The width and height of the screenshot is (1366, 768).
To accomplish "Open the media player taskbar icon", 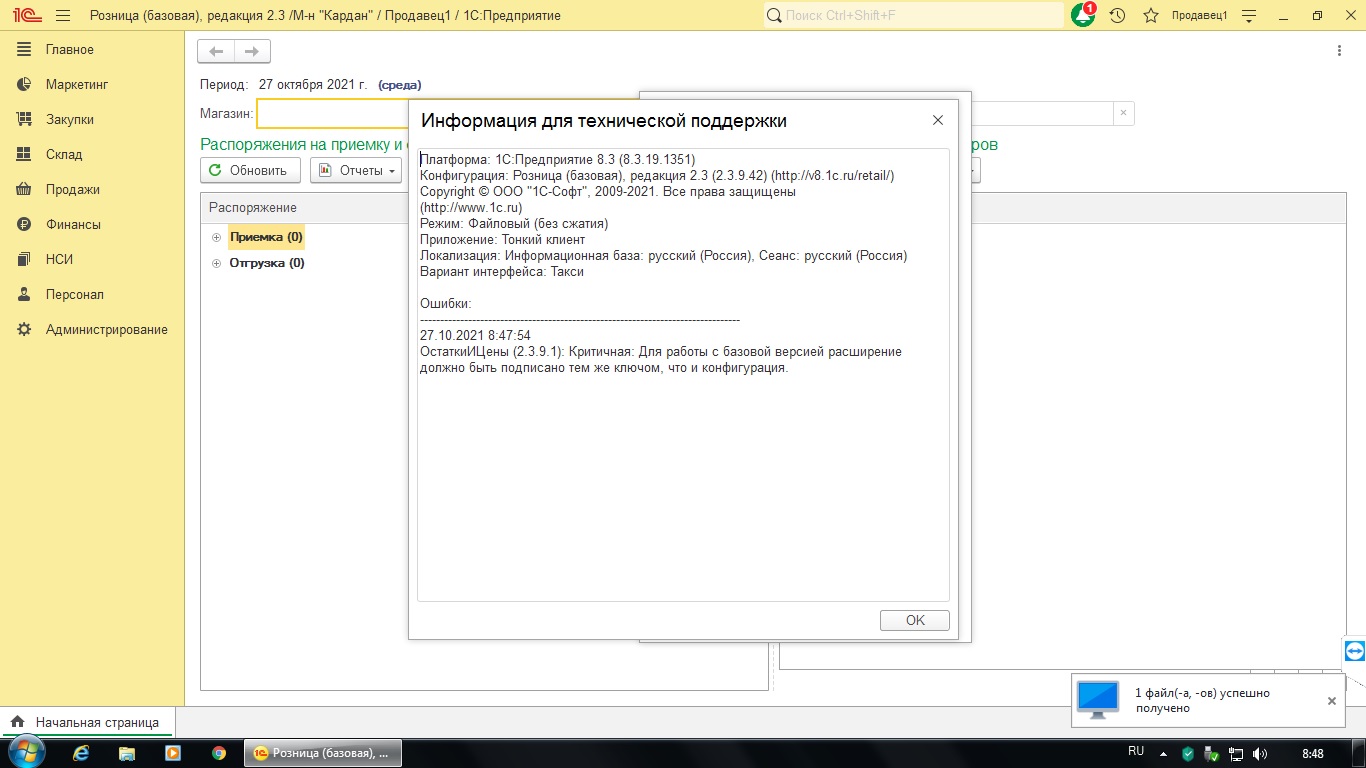I will point(173,753).
